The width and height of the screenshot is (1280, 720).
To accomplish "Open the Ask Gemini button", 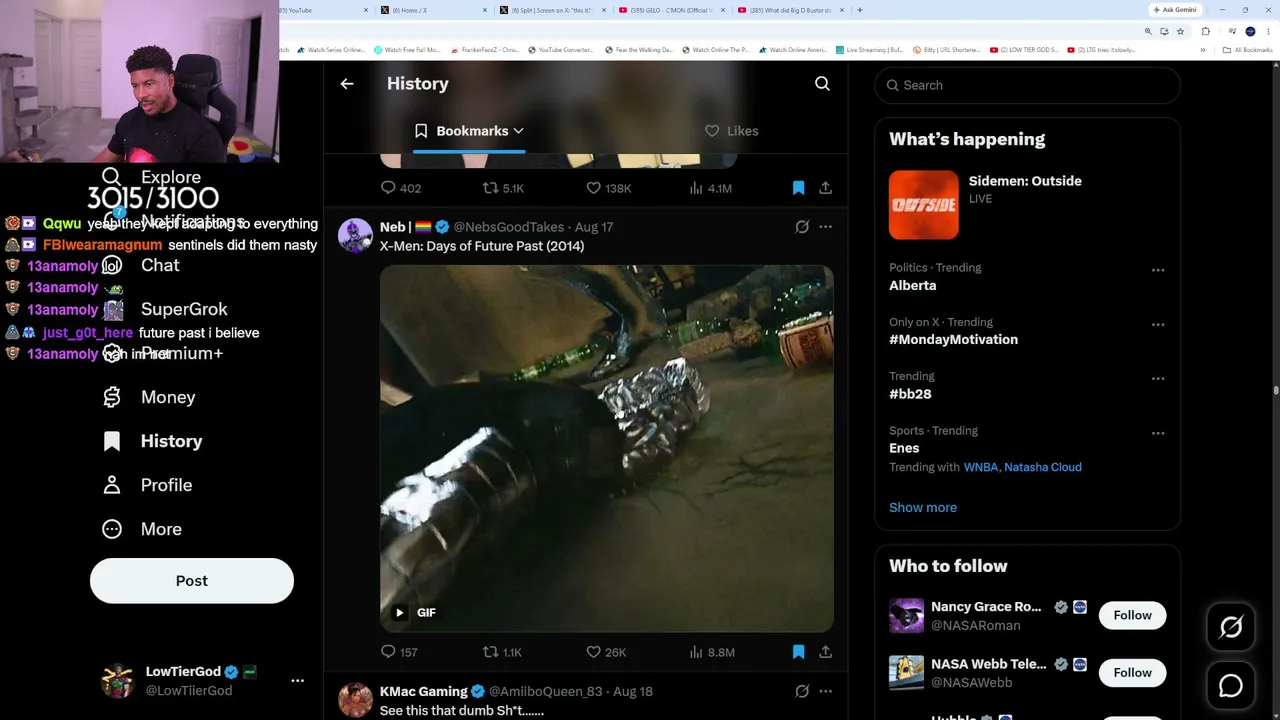I will 1175,10.
